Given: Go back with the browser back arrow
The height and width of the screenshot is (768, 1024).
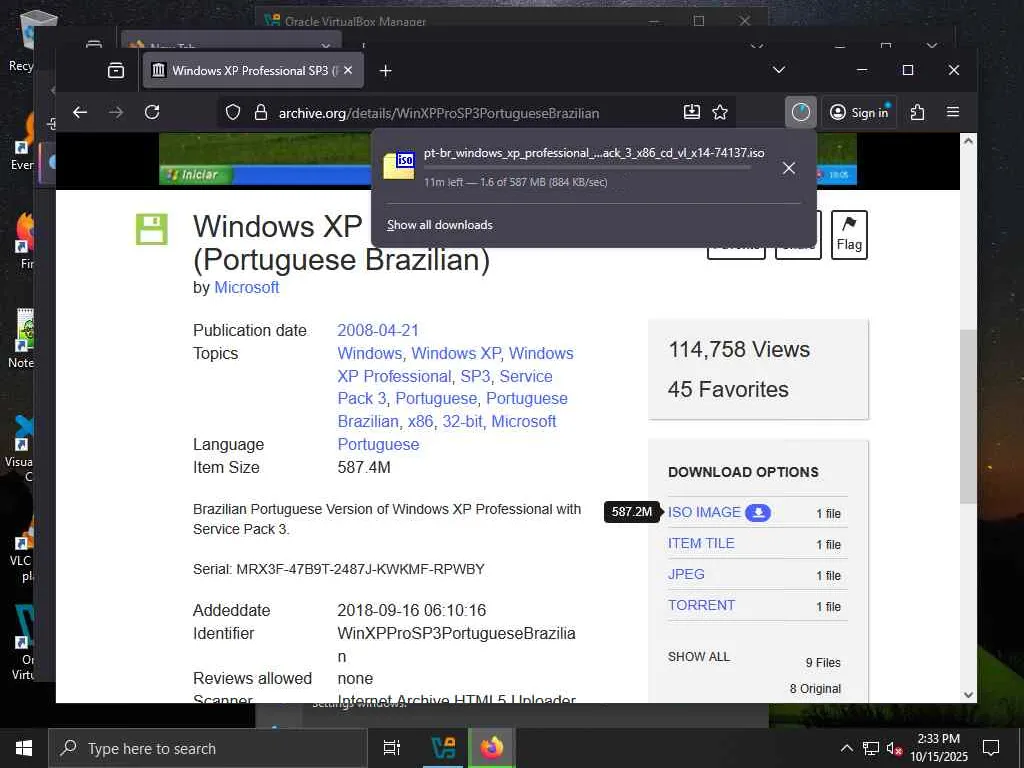Looking at the screenshot, I should tap(80, 112).
